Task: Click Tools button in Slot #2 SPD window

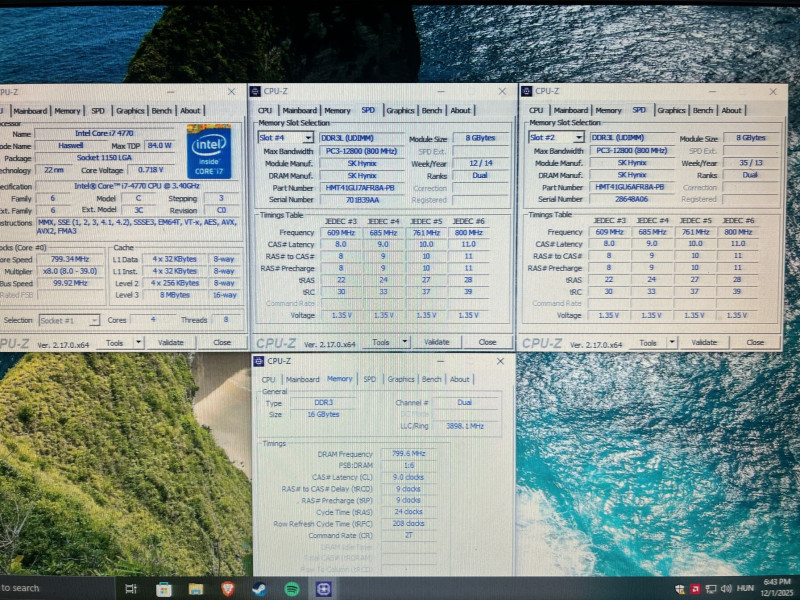Action: tap(648, 342)
